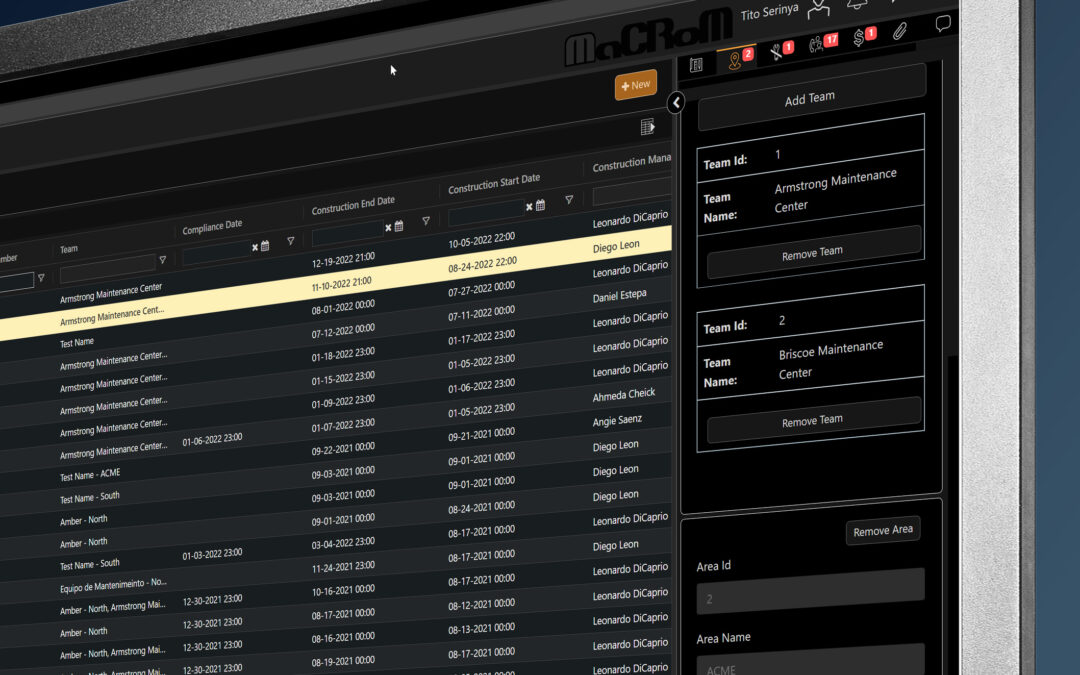Collapse the side panel using the chevron arrow
Image resolution: width=1080 pixels, height=675 pixels.
point(676,103)
